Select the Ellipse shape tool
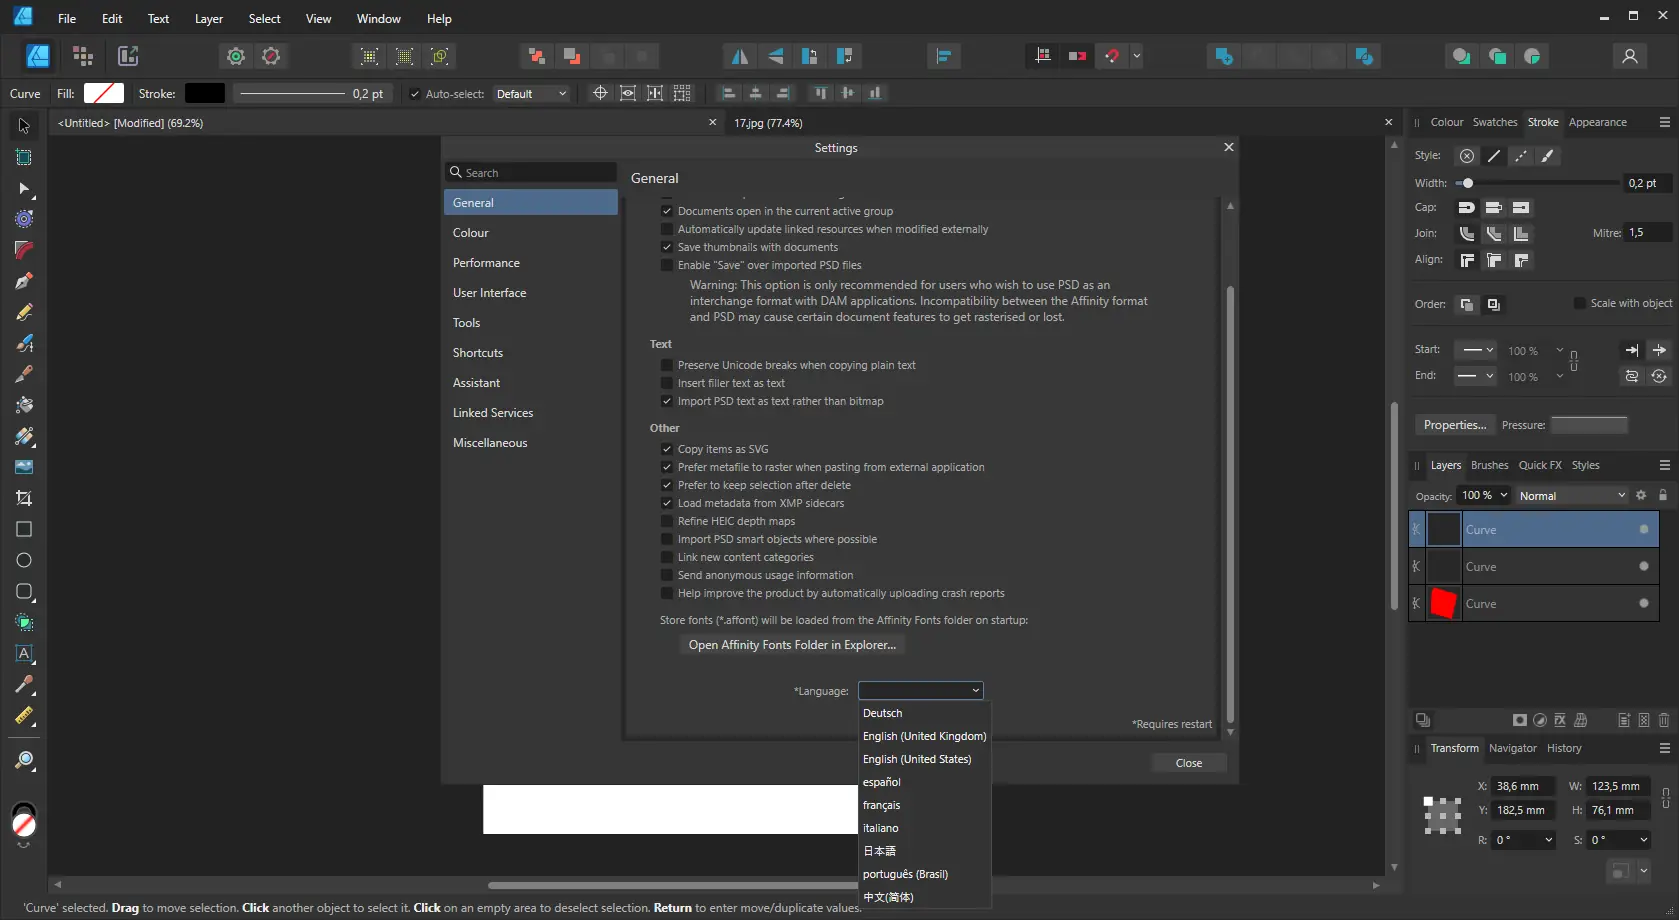Viewport: 1679px width, 920px height. [24, 560]
